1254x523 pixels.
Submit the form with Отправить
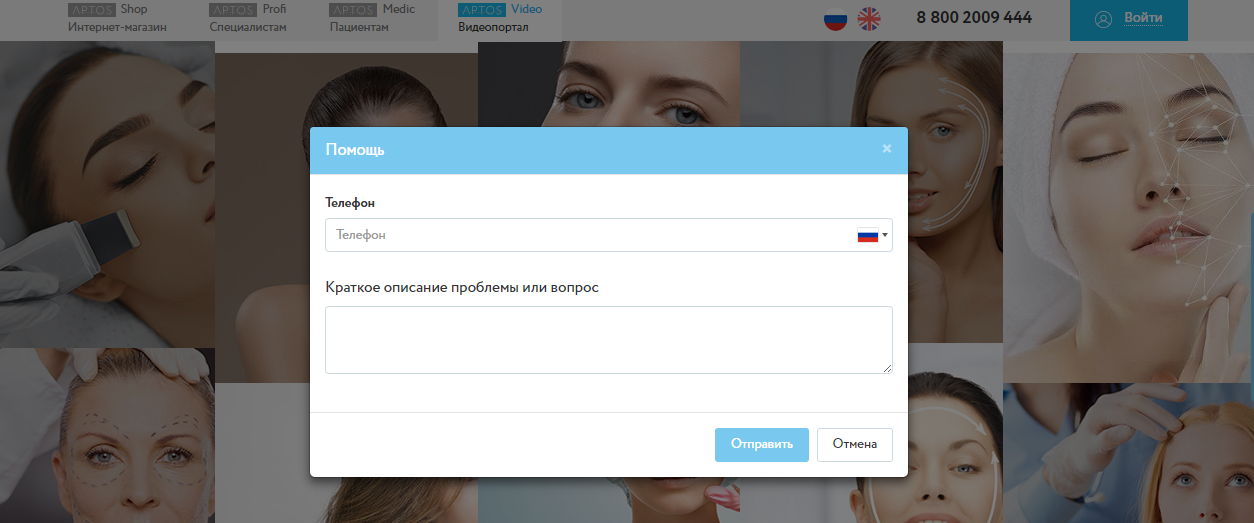pos(762,445)
